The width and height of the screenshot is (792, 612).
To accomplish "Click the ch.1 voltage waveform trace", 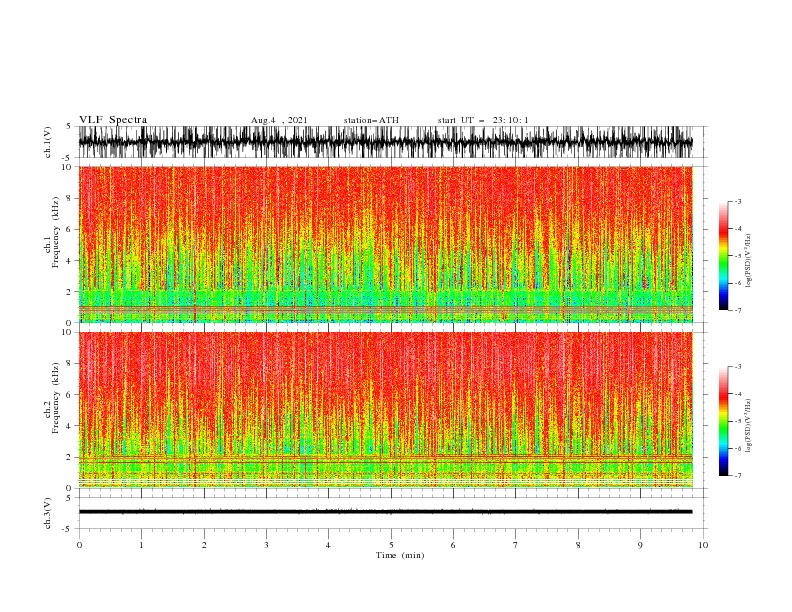I will coord(386,142).
